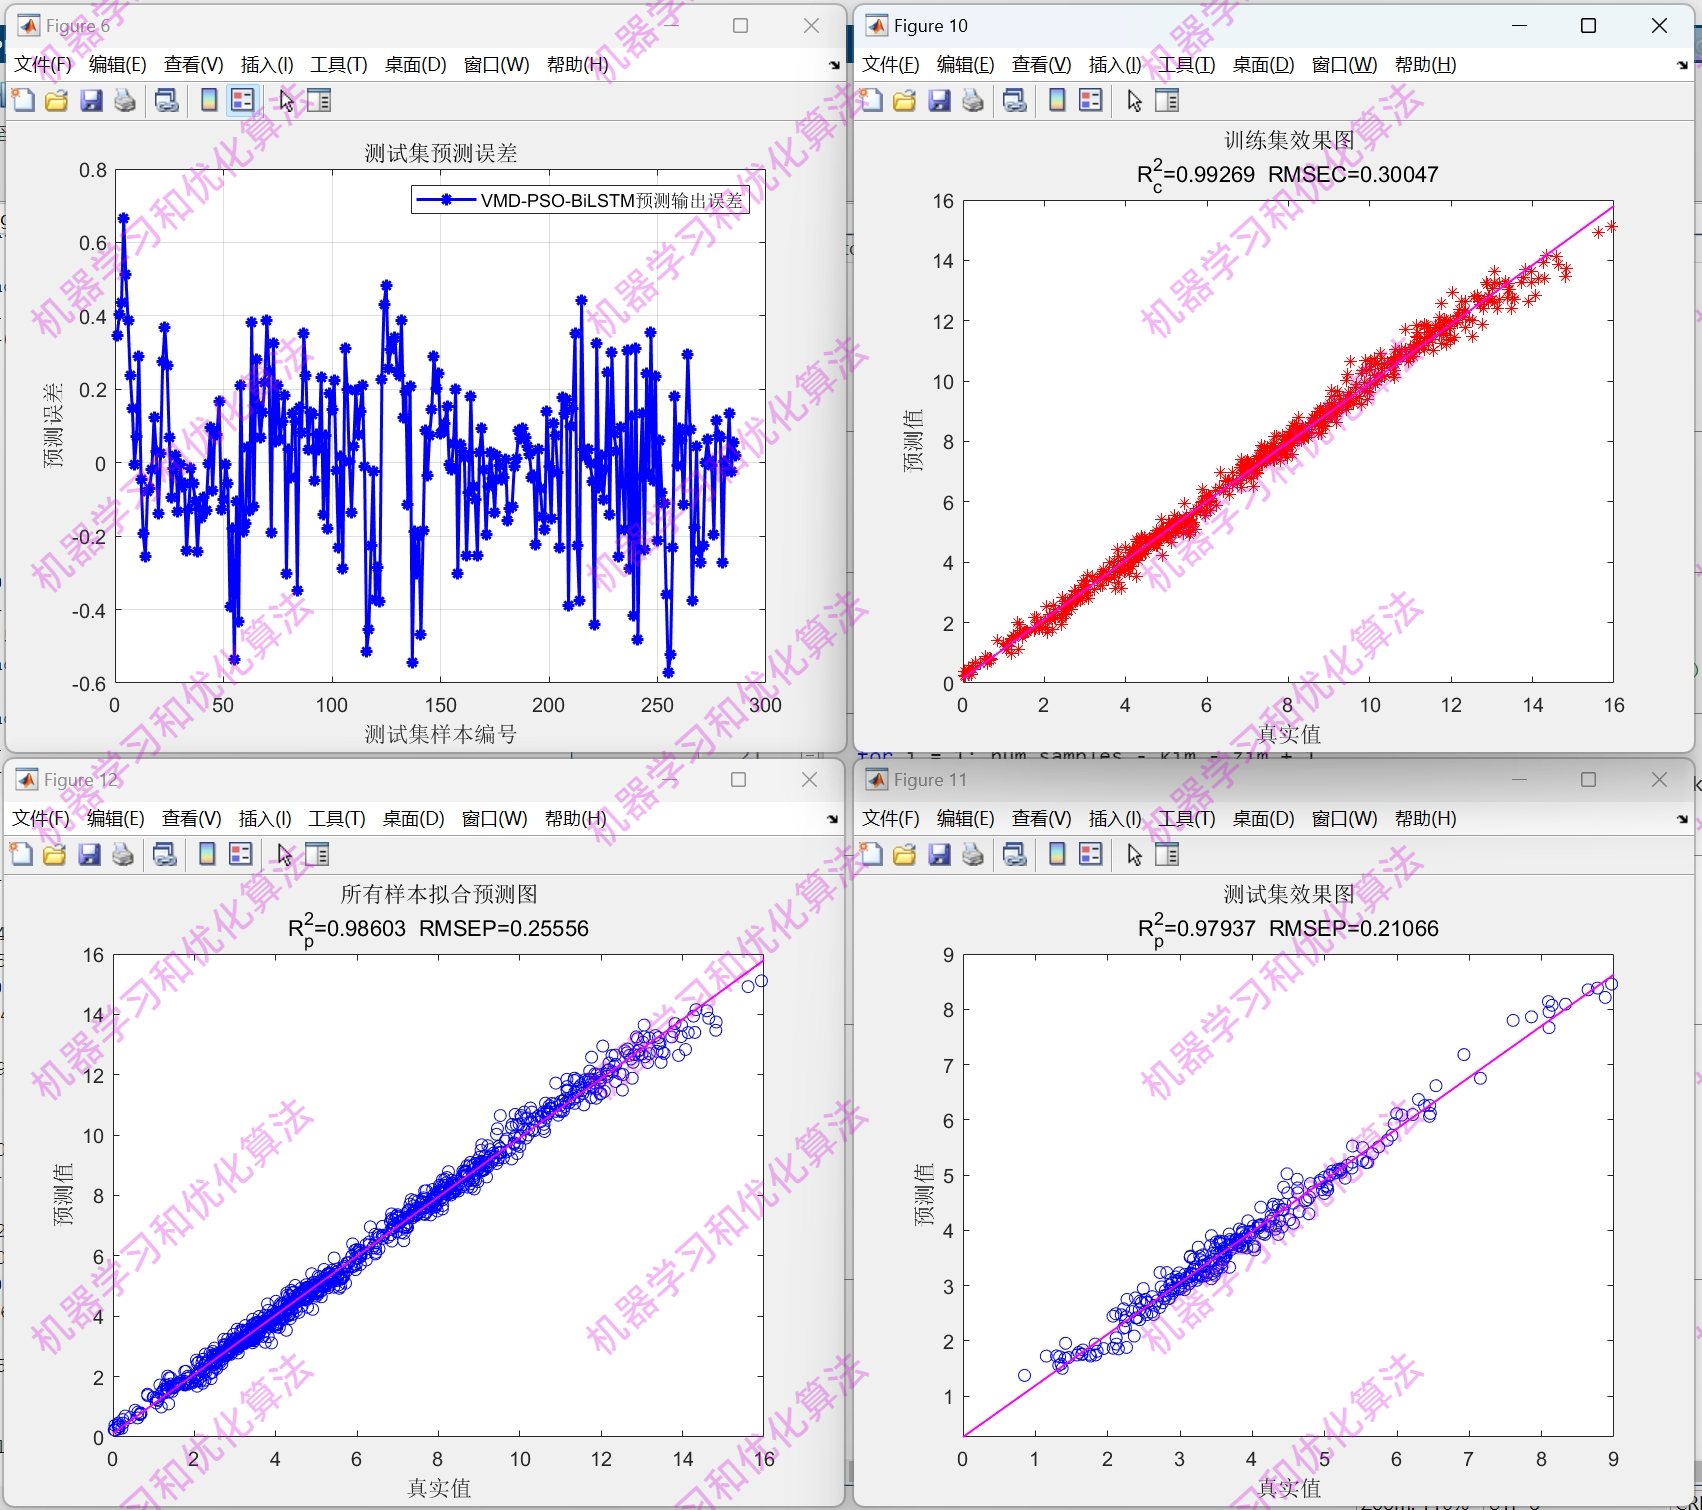1702x1510 pixels.
Task: Enable Edit plot arrow in Figure 11
Action: coord(1134,854)
